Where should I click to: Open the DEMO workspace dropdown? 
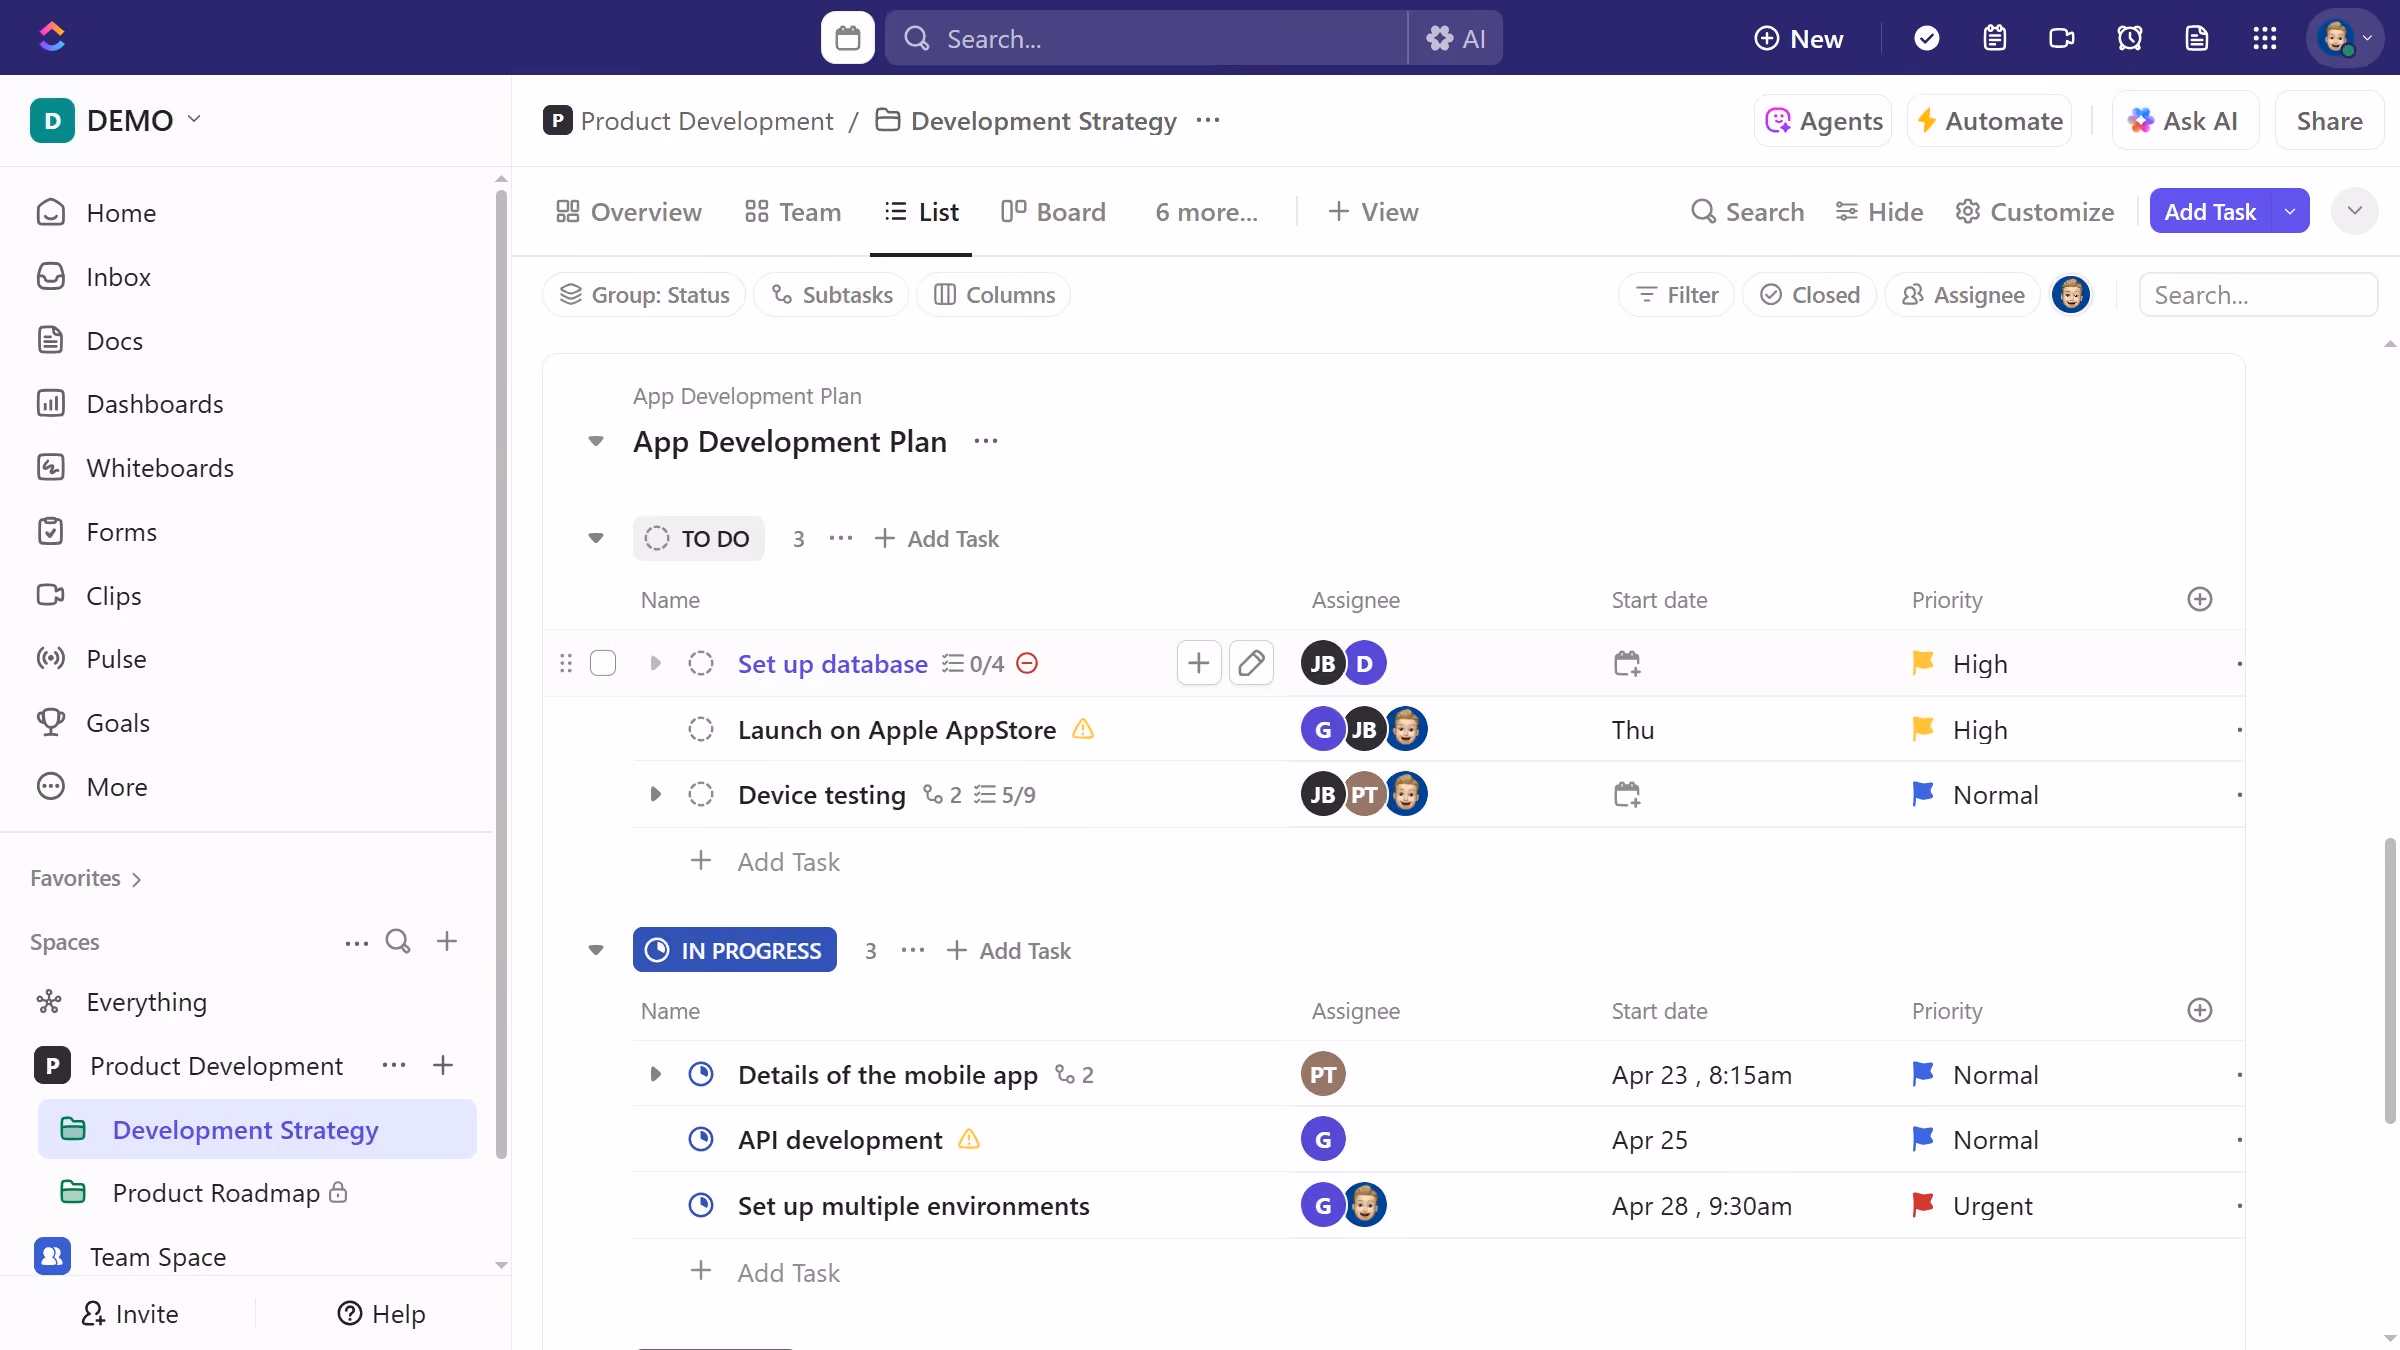pyautogui.click(x=116, y=121)
